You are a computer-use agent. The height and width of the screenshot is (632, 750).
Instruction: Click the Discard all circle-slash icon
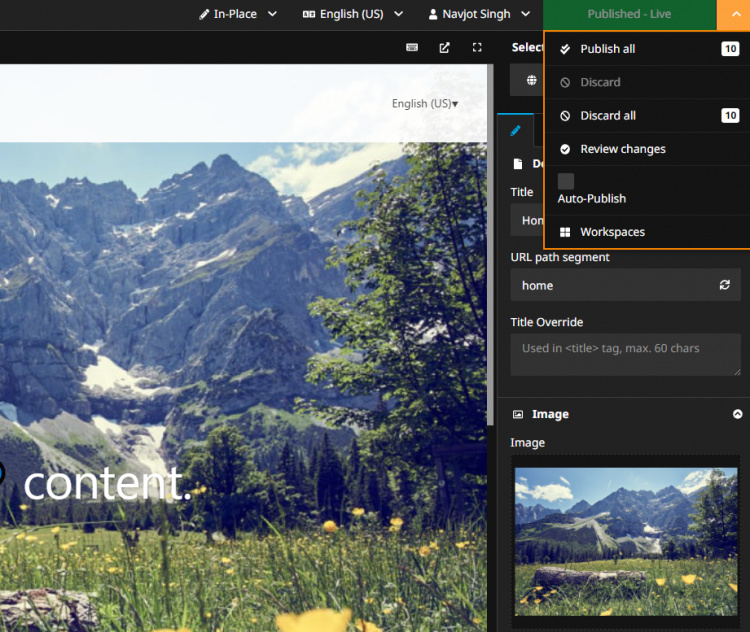coord(565,116)
